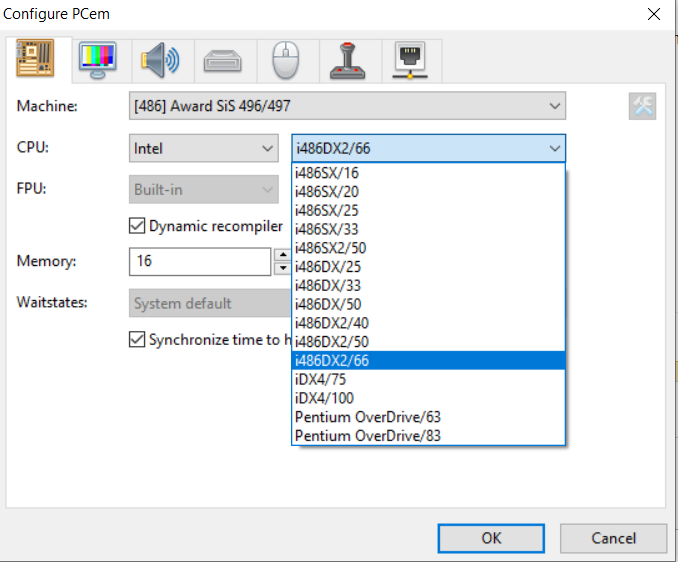Open the Joystick tab

[348, 60]
